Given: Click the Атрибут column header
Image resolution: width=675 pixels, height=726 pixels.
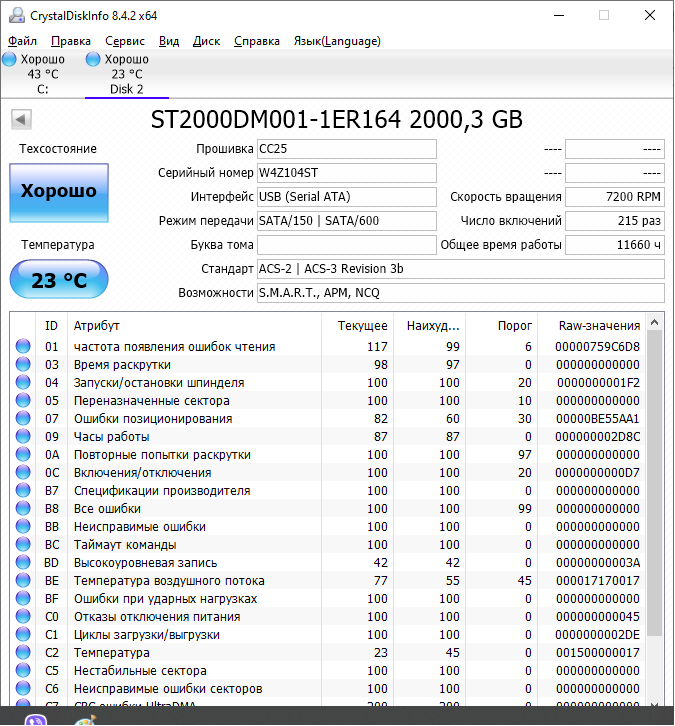Looking at the screenshot, I should [96, 326].
